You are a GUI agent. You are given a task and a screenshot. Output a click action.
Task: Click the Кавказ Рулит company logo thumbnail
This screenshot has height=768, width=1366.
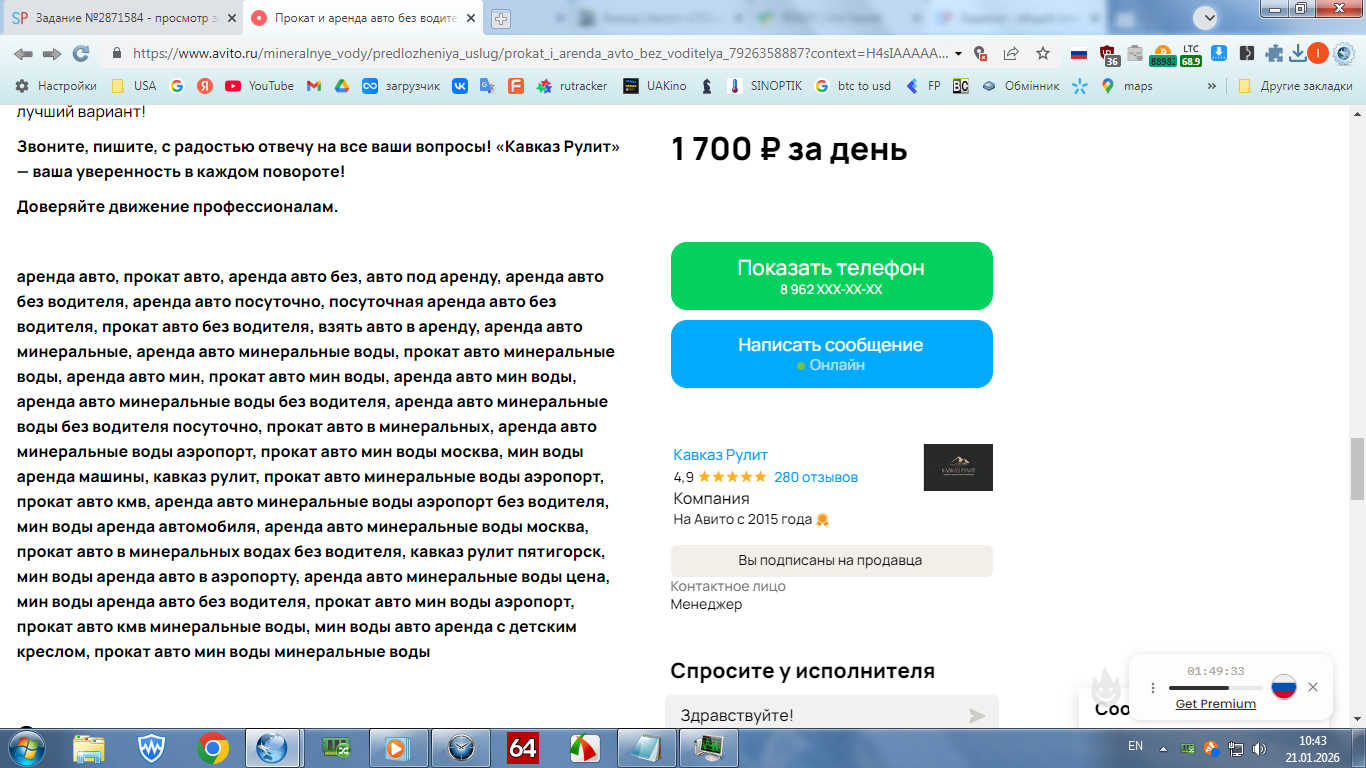coord(958,467)
